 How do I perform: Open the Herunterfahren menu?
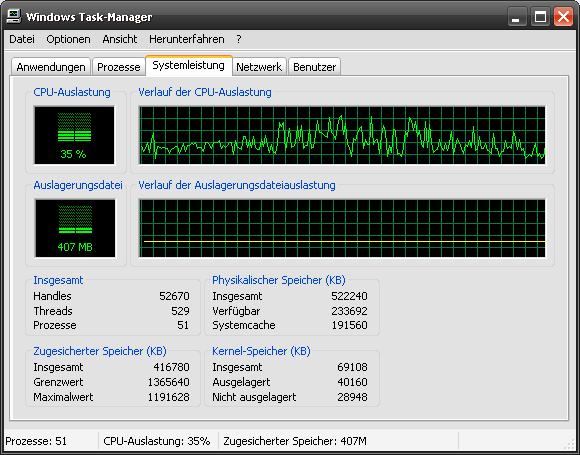(x=187, y=39)
